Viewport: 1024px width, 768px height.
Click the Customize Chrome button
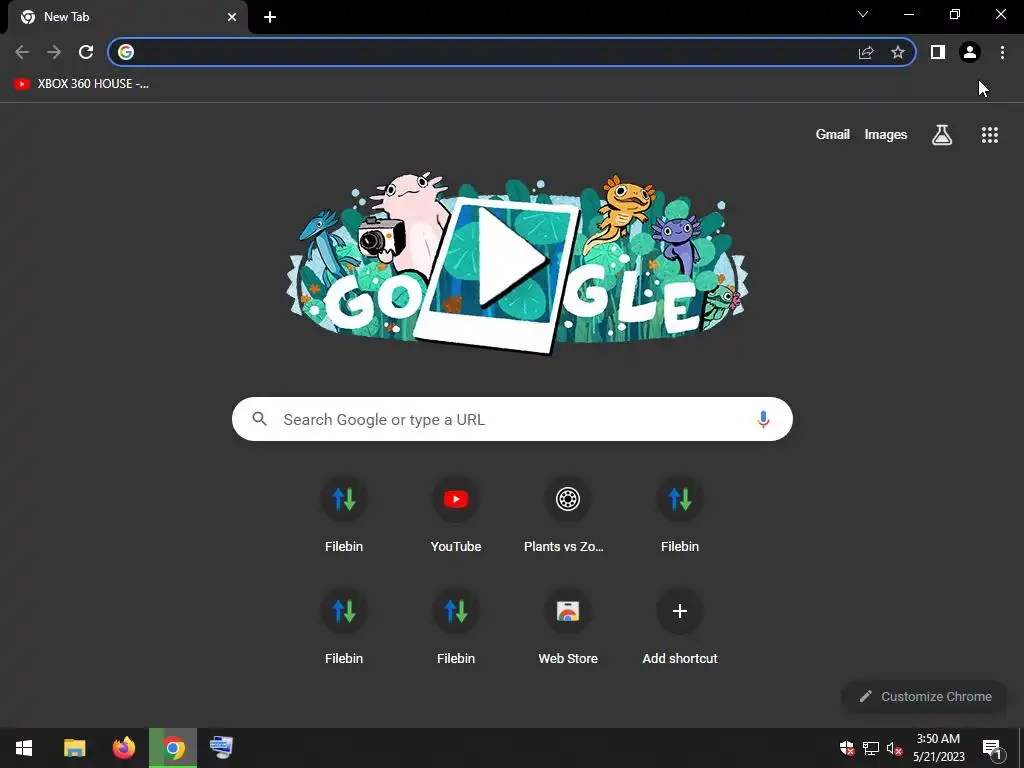[x=925, y=696]
